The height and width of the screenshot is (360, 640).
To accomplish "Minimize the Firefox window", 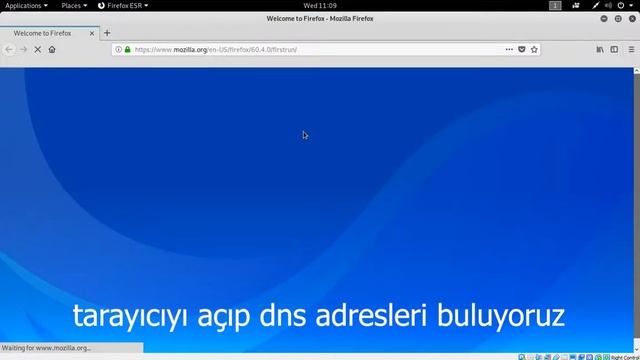I will 604,19.
